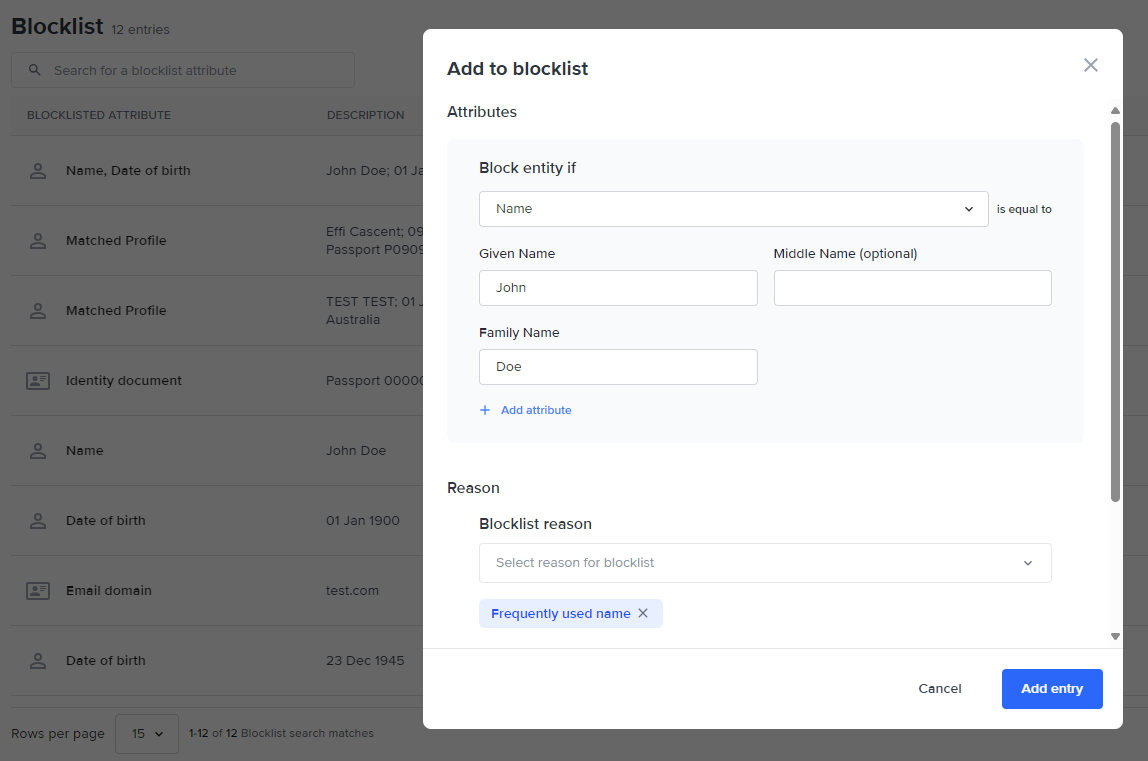Close the Add to blocklist dialog

[x=1090, y=65]
